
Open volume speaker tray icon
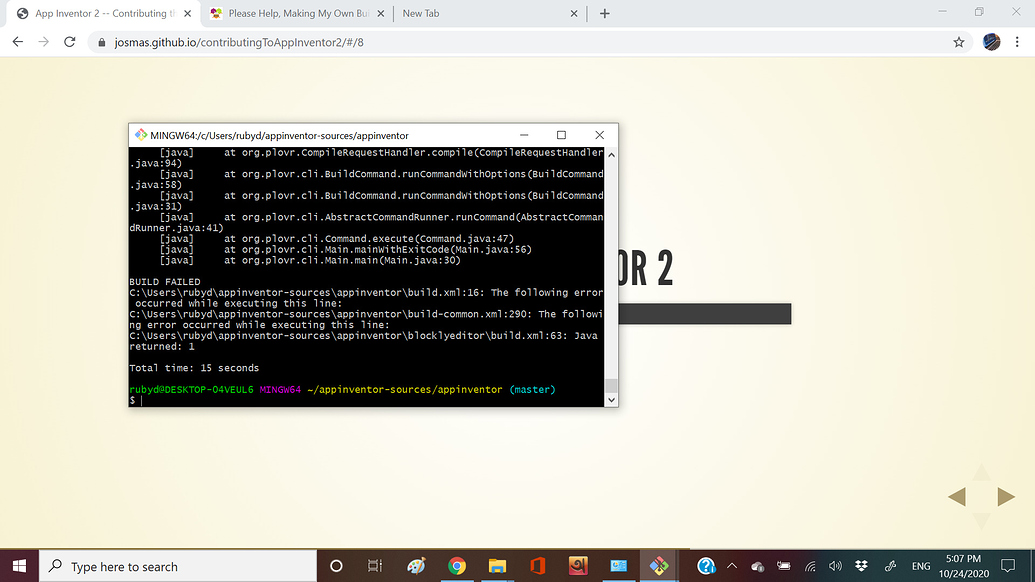[x=836, y=566]
